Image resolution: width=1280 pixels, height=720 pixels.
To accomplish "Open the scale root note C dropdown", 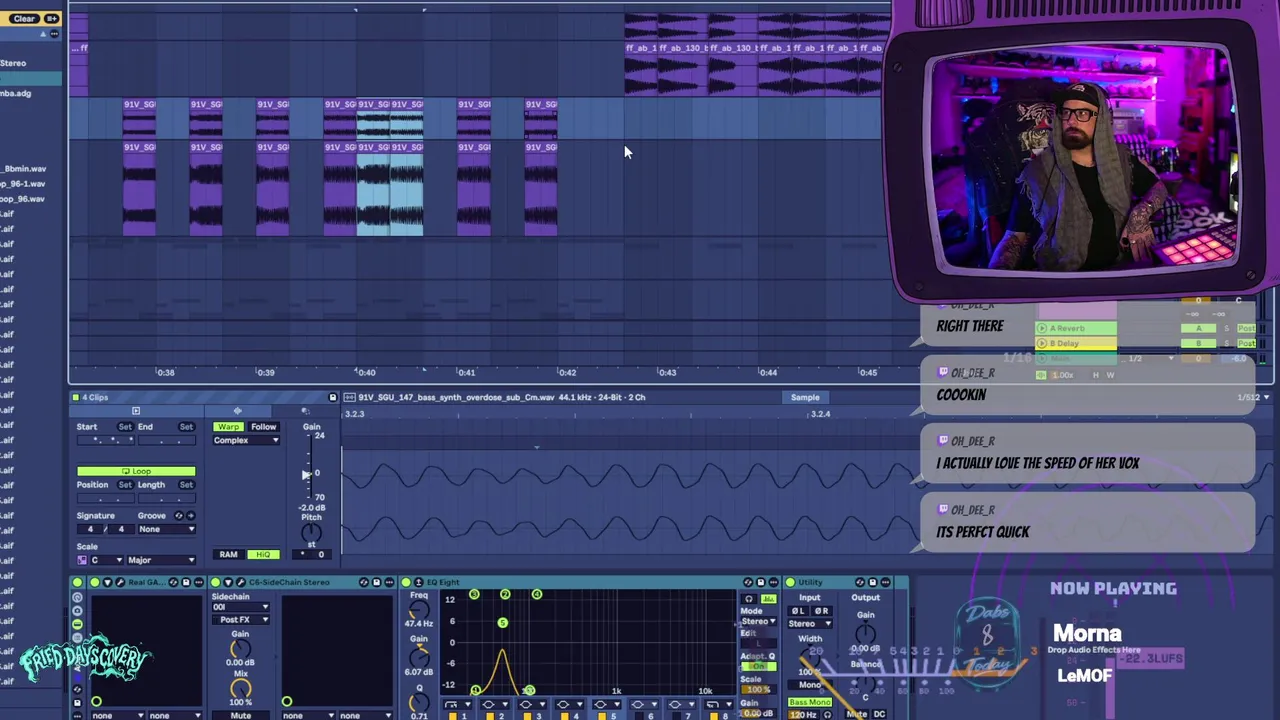I will 106,560.
